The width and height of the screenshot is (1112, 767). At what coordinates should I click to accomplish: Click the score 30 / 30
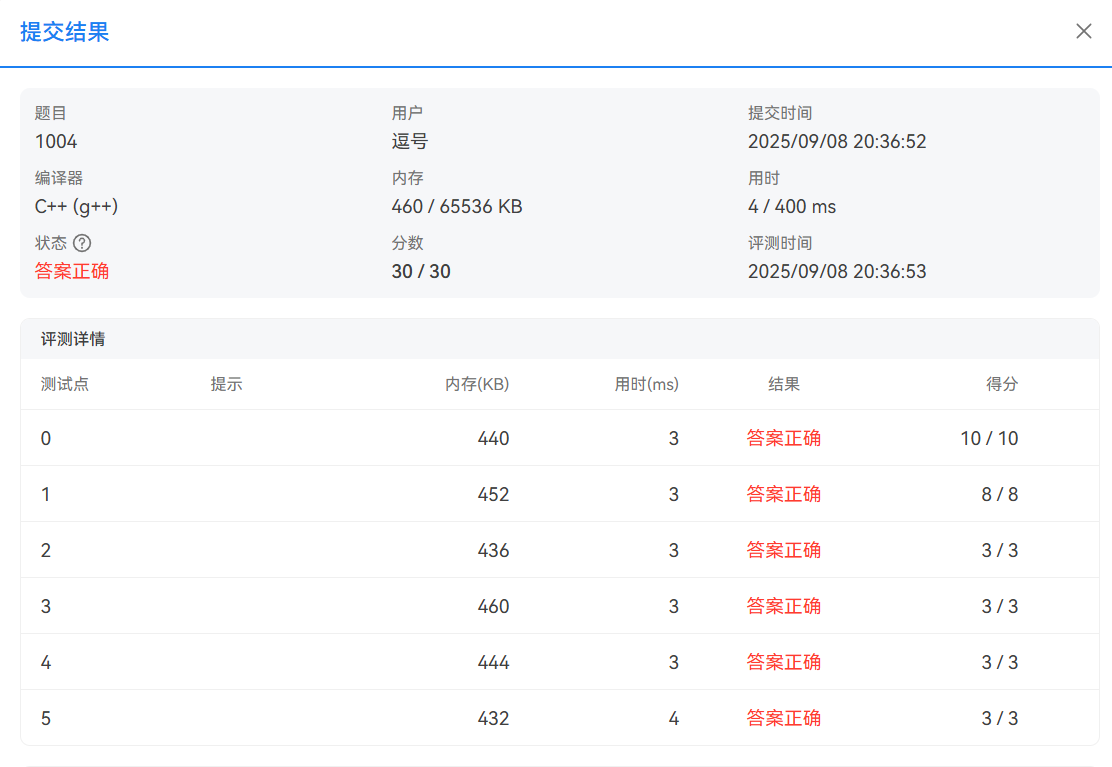(421, 271)
